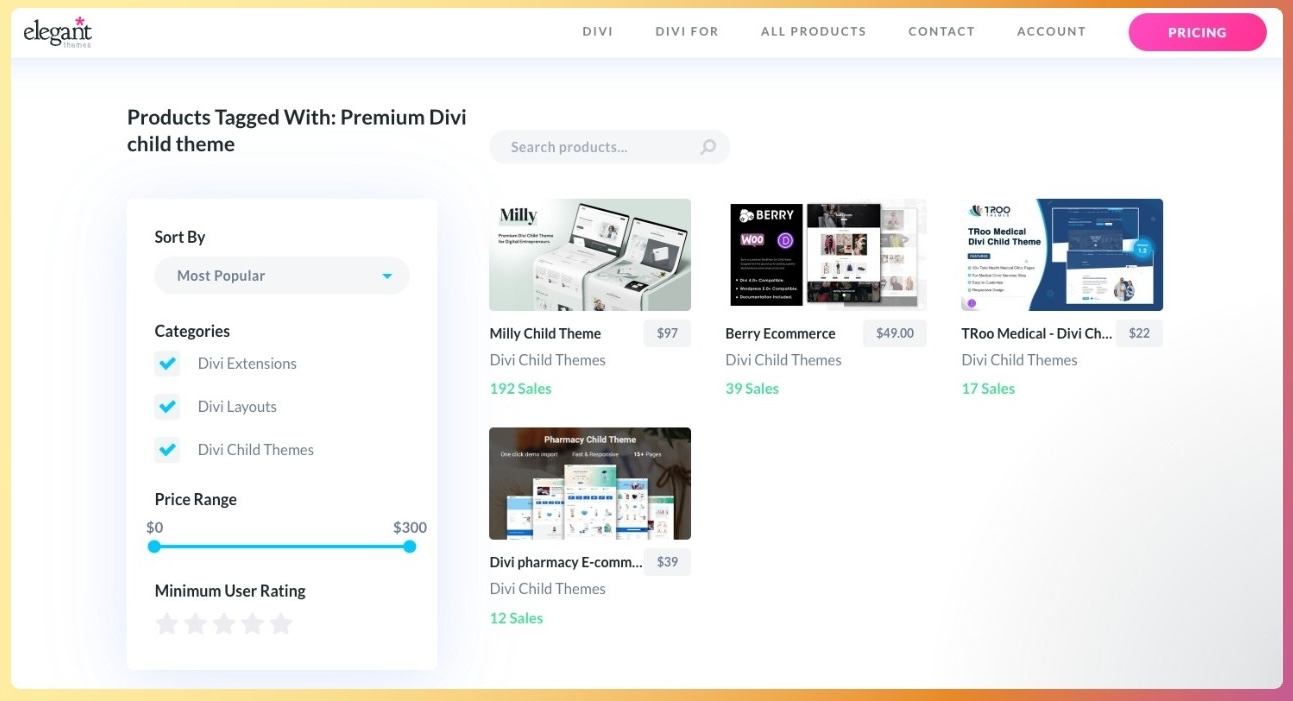The height and width of the screenshot is (701, 1293).
Task: Go to the Account menu item
Action: [x=1051, y=32]
